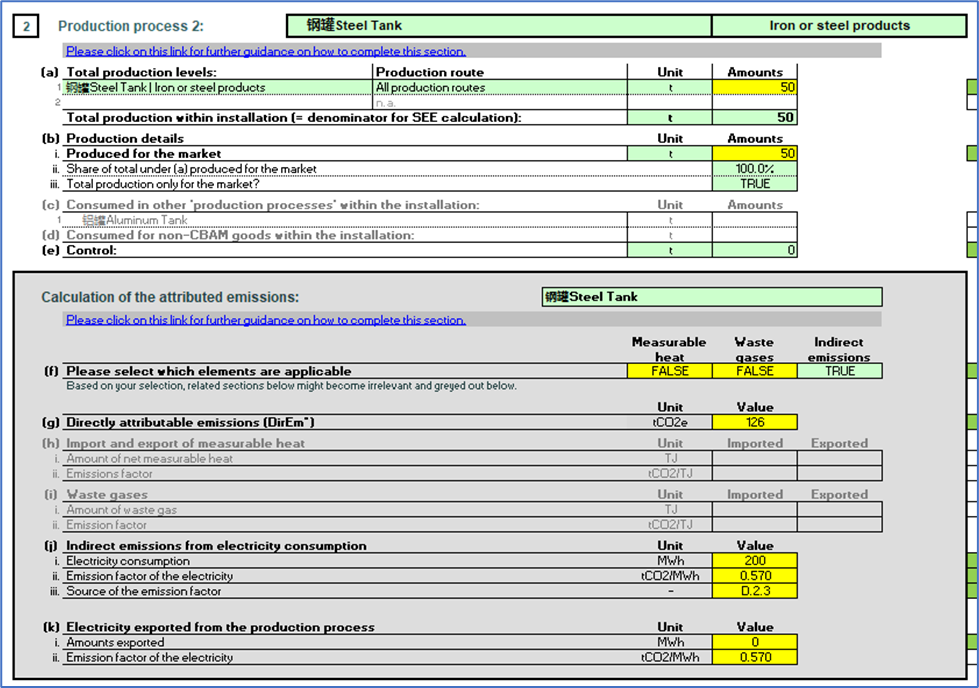Select the Control row value 0 cell
This screenshot has width=979, height=688.
(x=754, y=251)
